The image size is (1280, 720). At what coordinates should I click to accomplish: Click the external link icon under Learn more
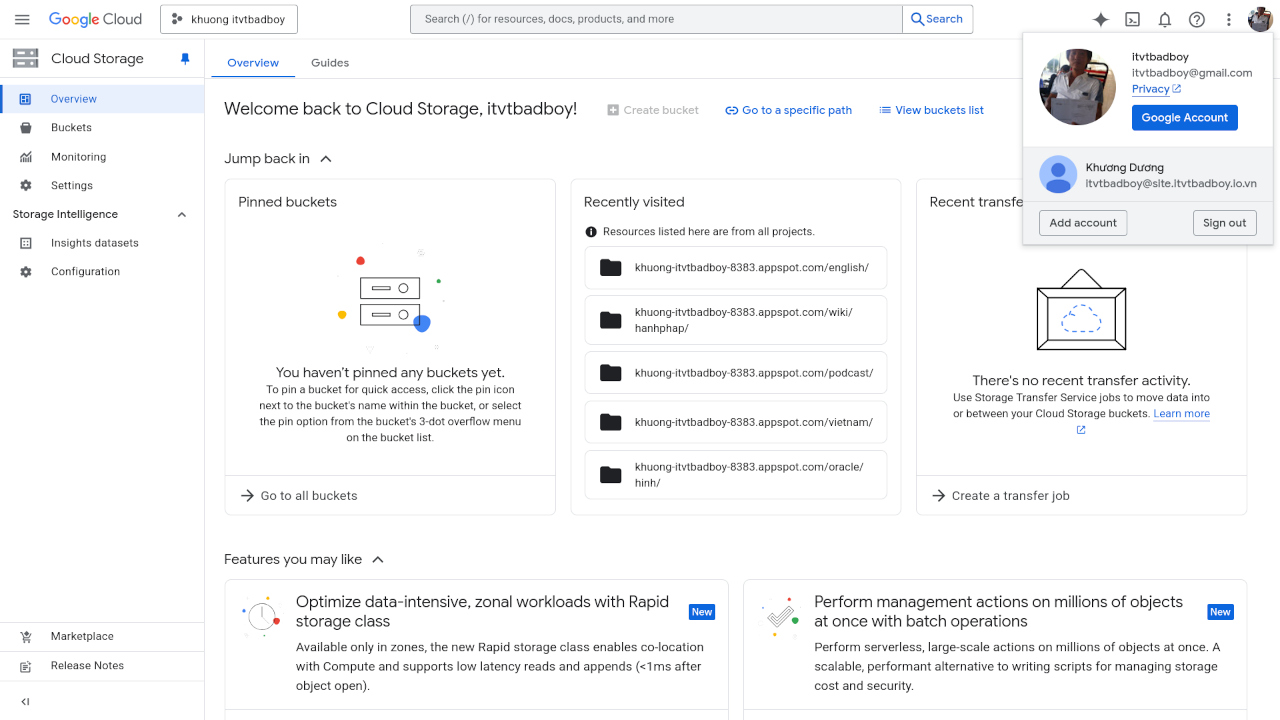pos(1081,430)
